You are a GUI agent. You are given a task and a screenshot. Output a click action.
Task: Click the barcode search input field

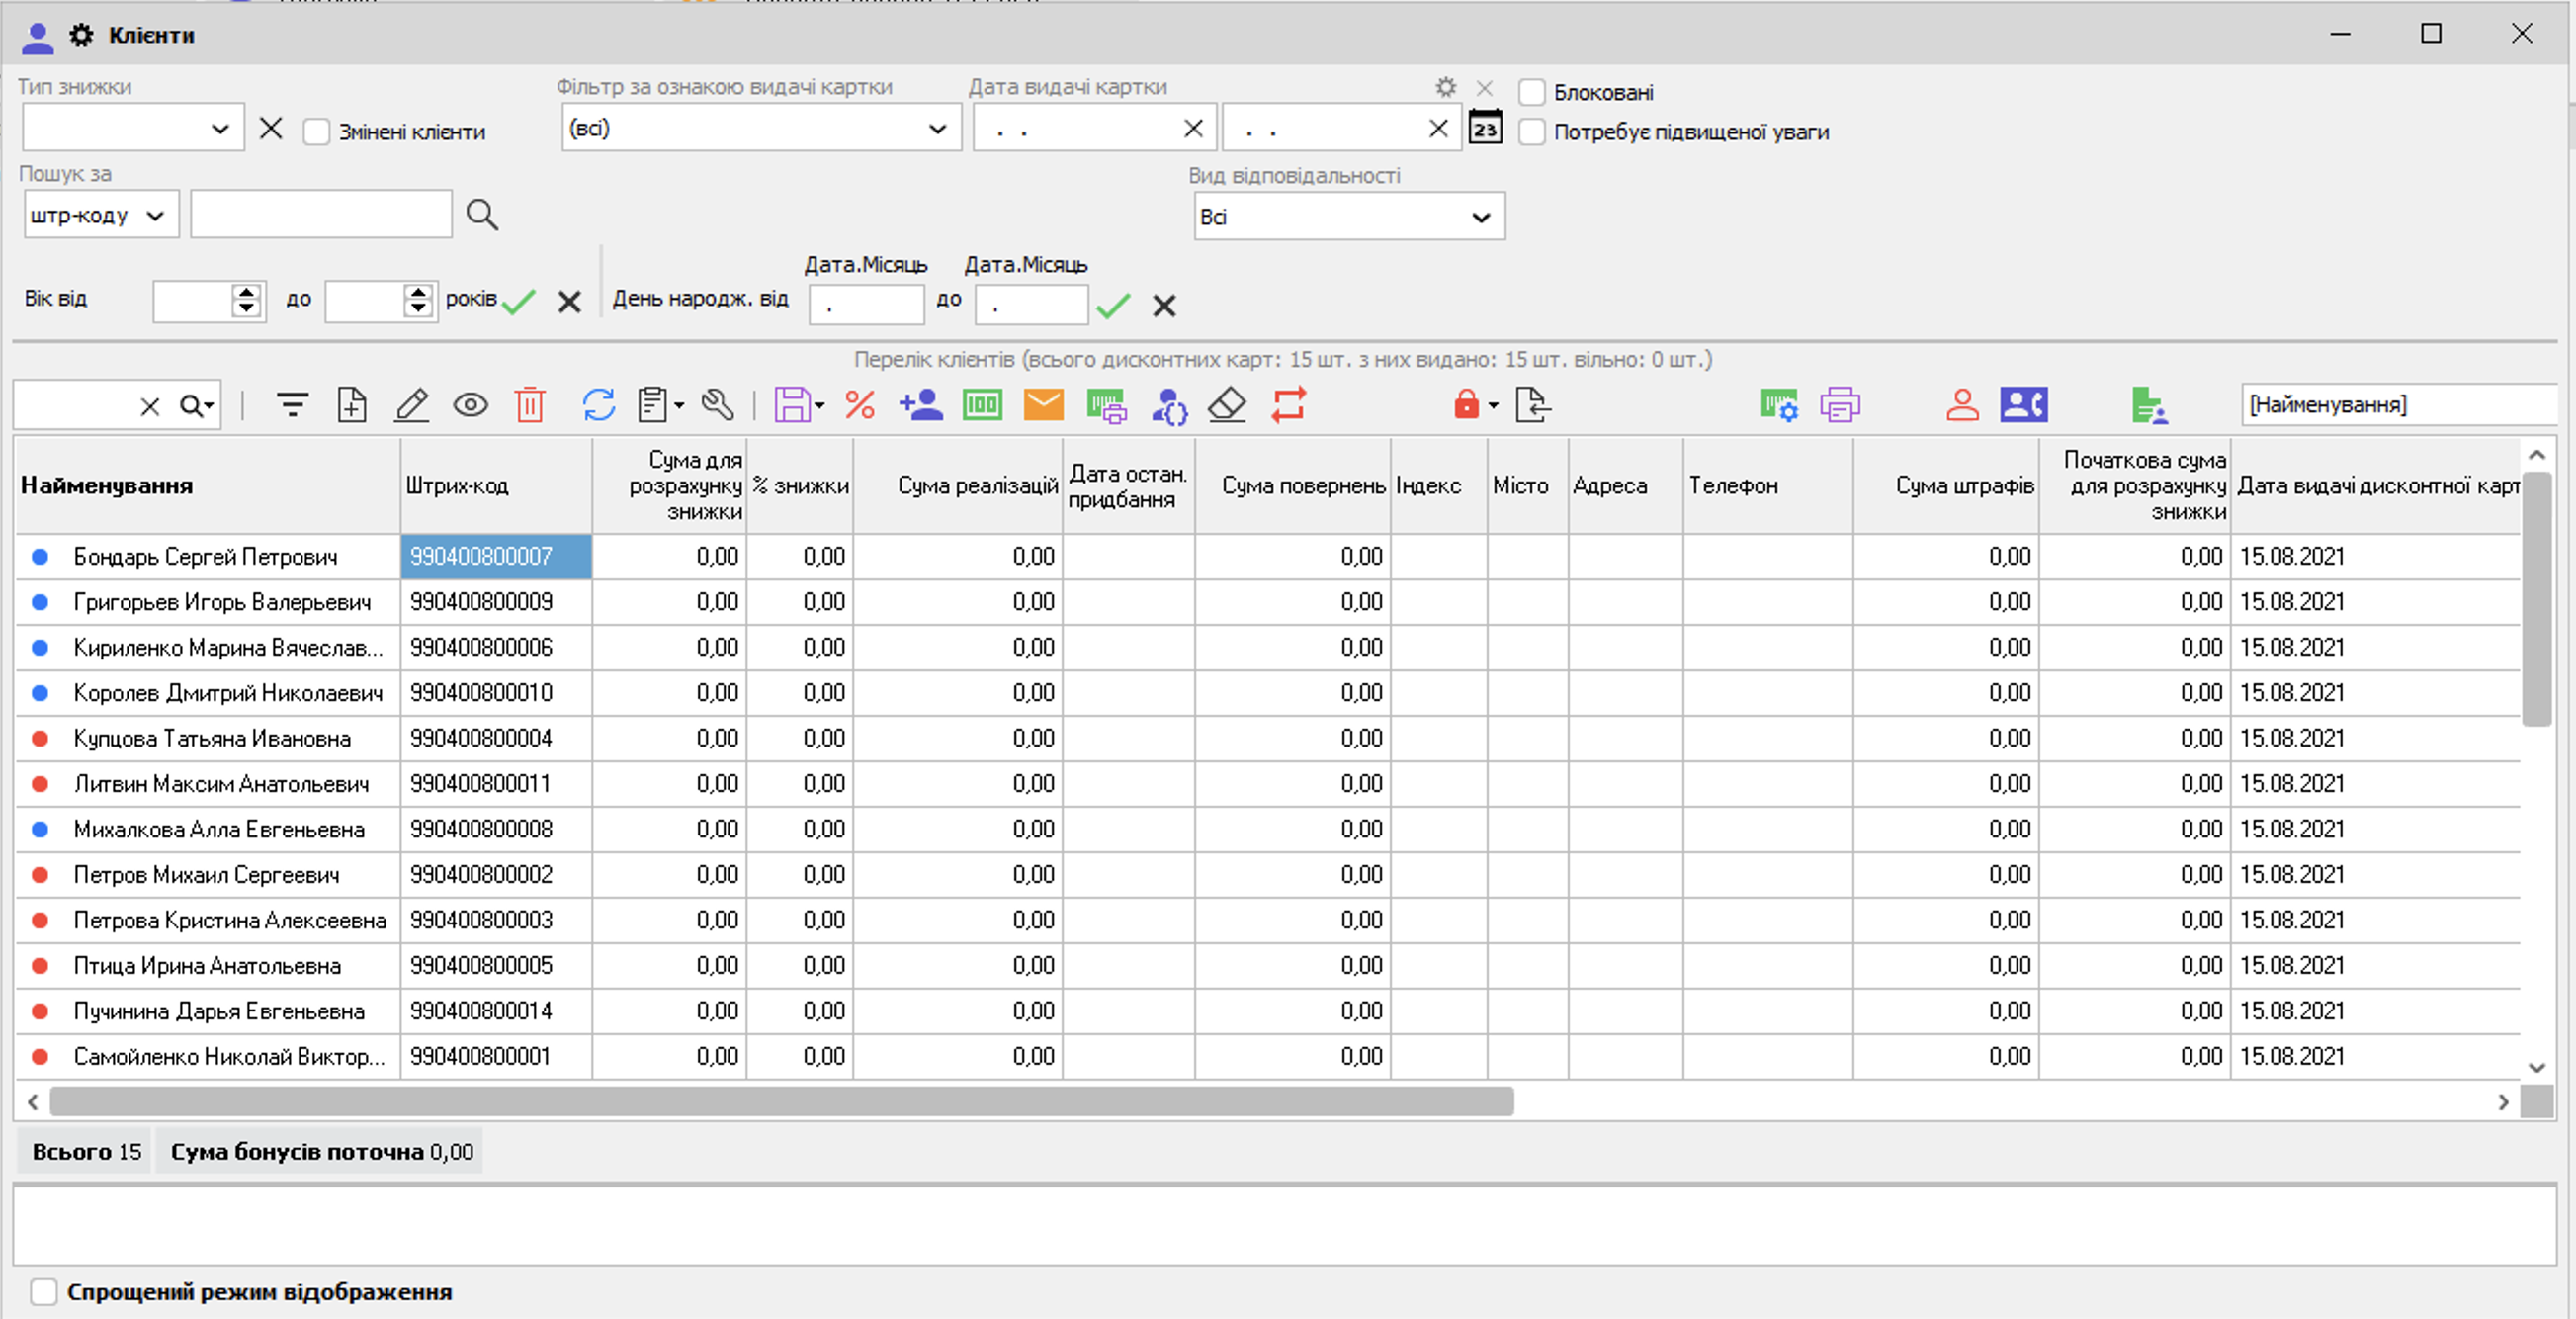pos(321,214)
